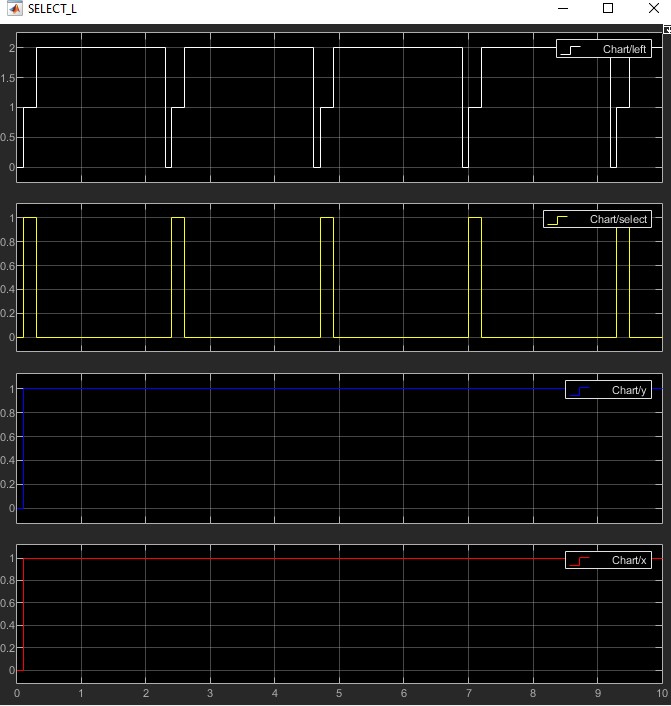Image resolution: width=671 pixels, height=706 pixels.
Task: Click the SELECT_L window title text
Action: pos(52,9)
